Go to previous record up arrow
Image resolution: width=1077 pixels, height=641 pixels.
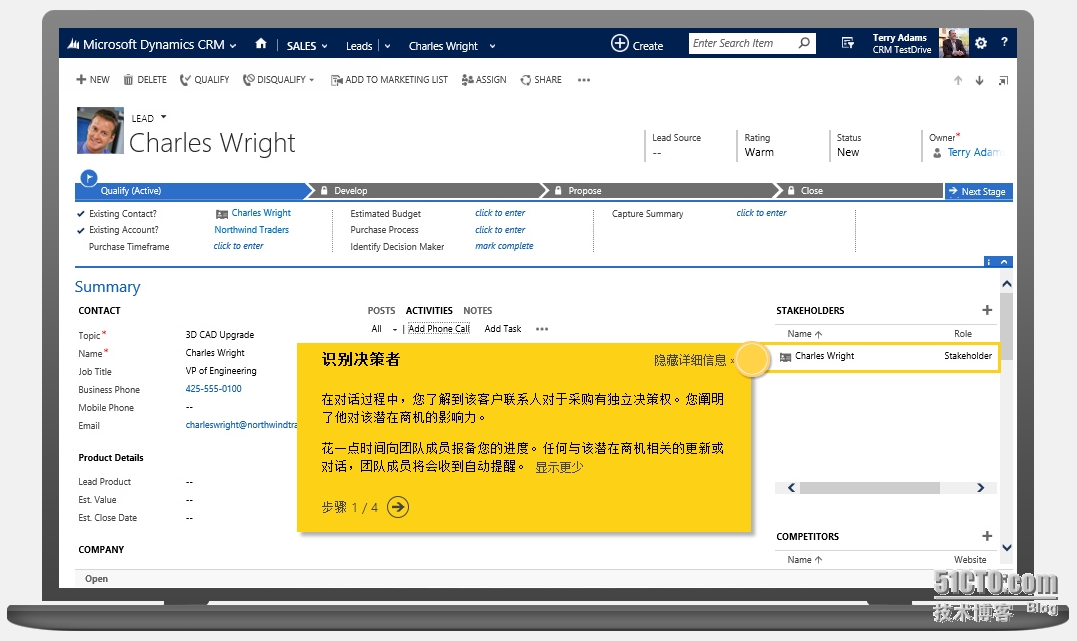click(957, 80)
